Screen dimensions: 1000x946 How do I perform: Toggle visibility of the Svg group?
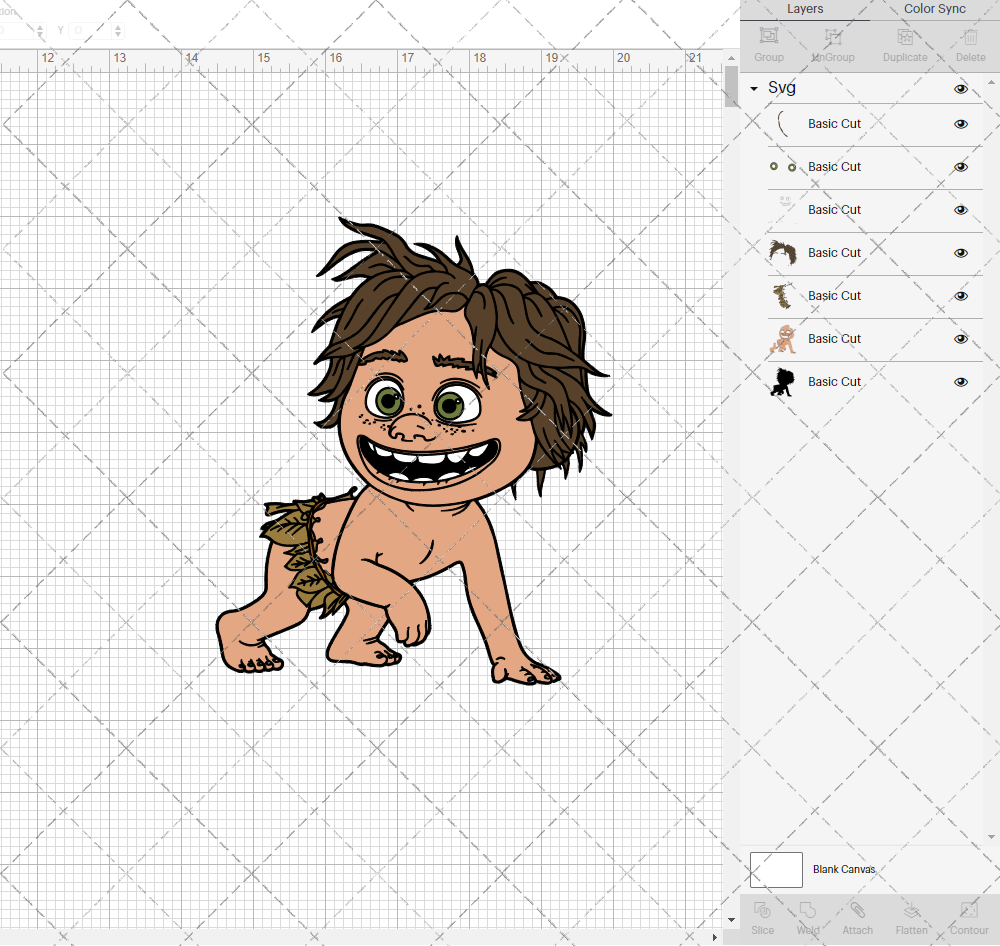960,89
